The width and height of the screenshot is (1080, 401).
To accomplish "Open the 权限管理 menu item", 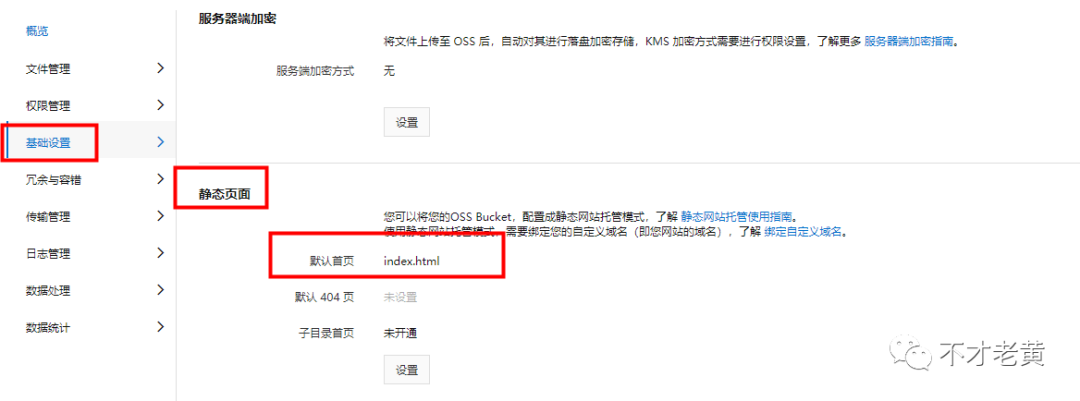I will (48, 106).
